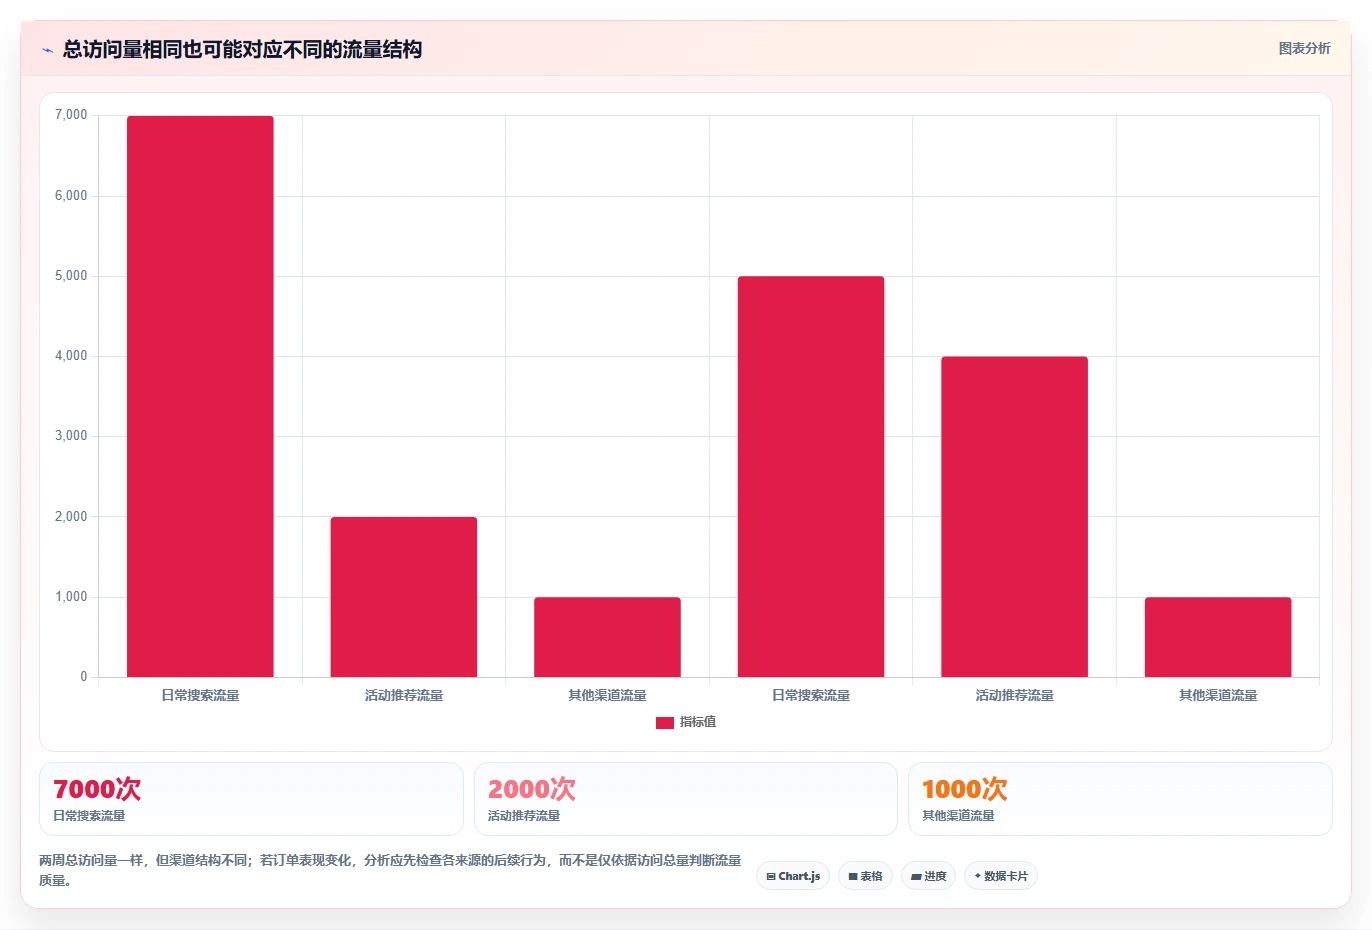Click the 7,000-high 日常搜索流量 bar
This screenshot has width=1372, height=930.
(200, 396)
